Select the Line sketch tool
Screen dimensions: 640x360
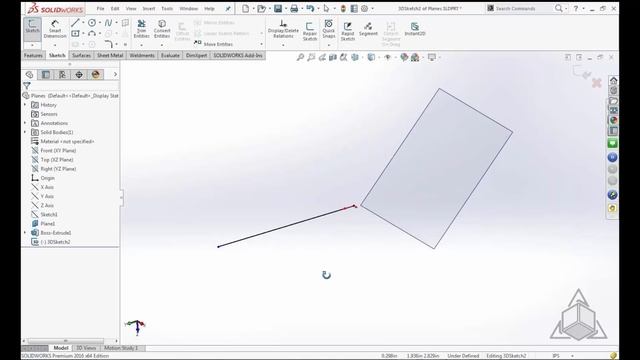pyautogui.click(x=75, y=23)
